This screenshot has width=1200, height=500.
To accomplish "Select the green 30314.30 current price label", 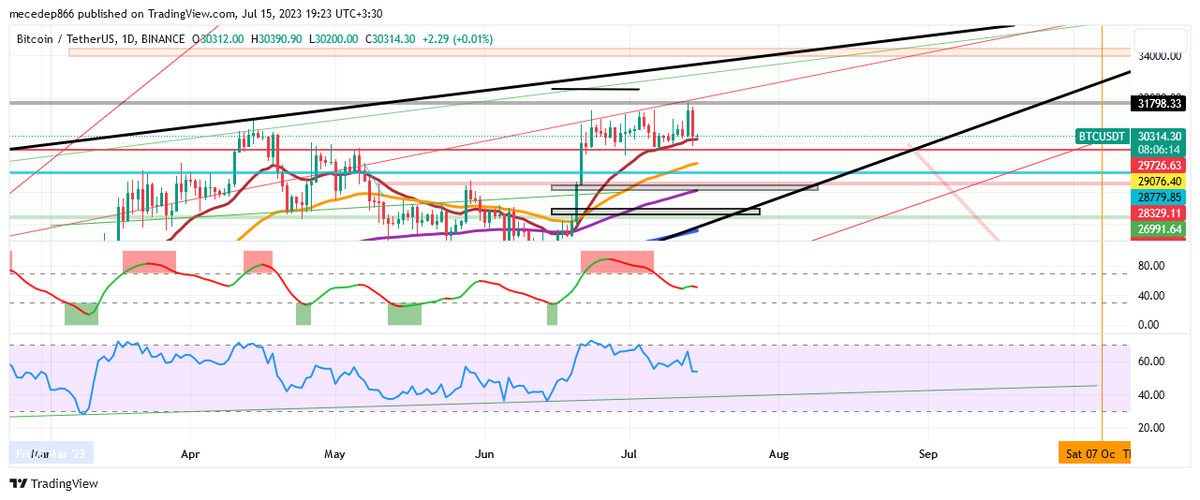I will 1159,135.
